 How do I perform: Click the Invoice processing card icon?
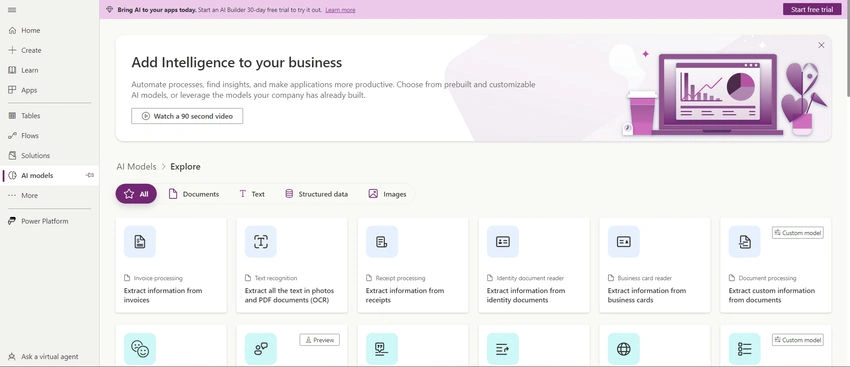(x=140, y=242)
